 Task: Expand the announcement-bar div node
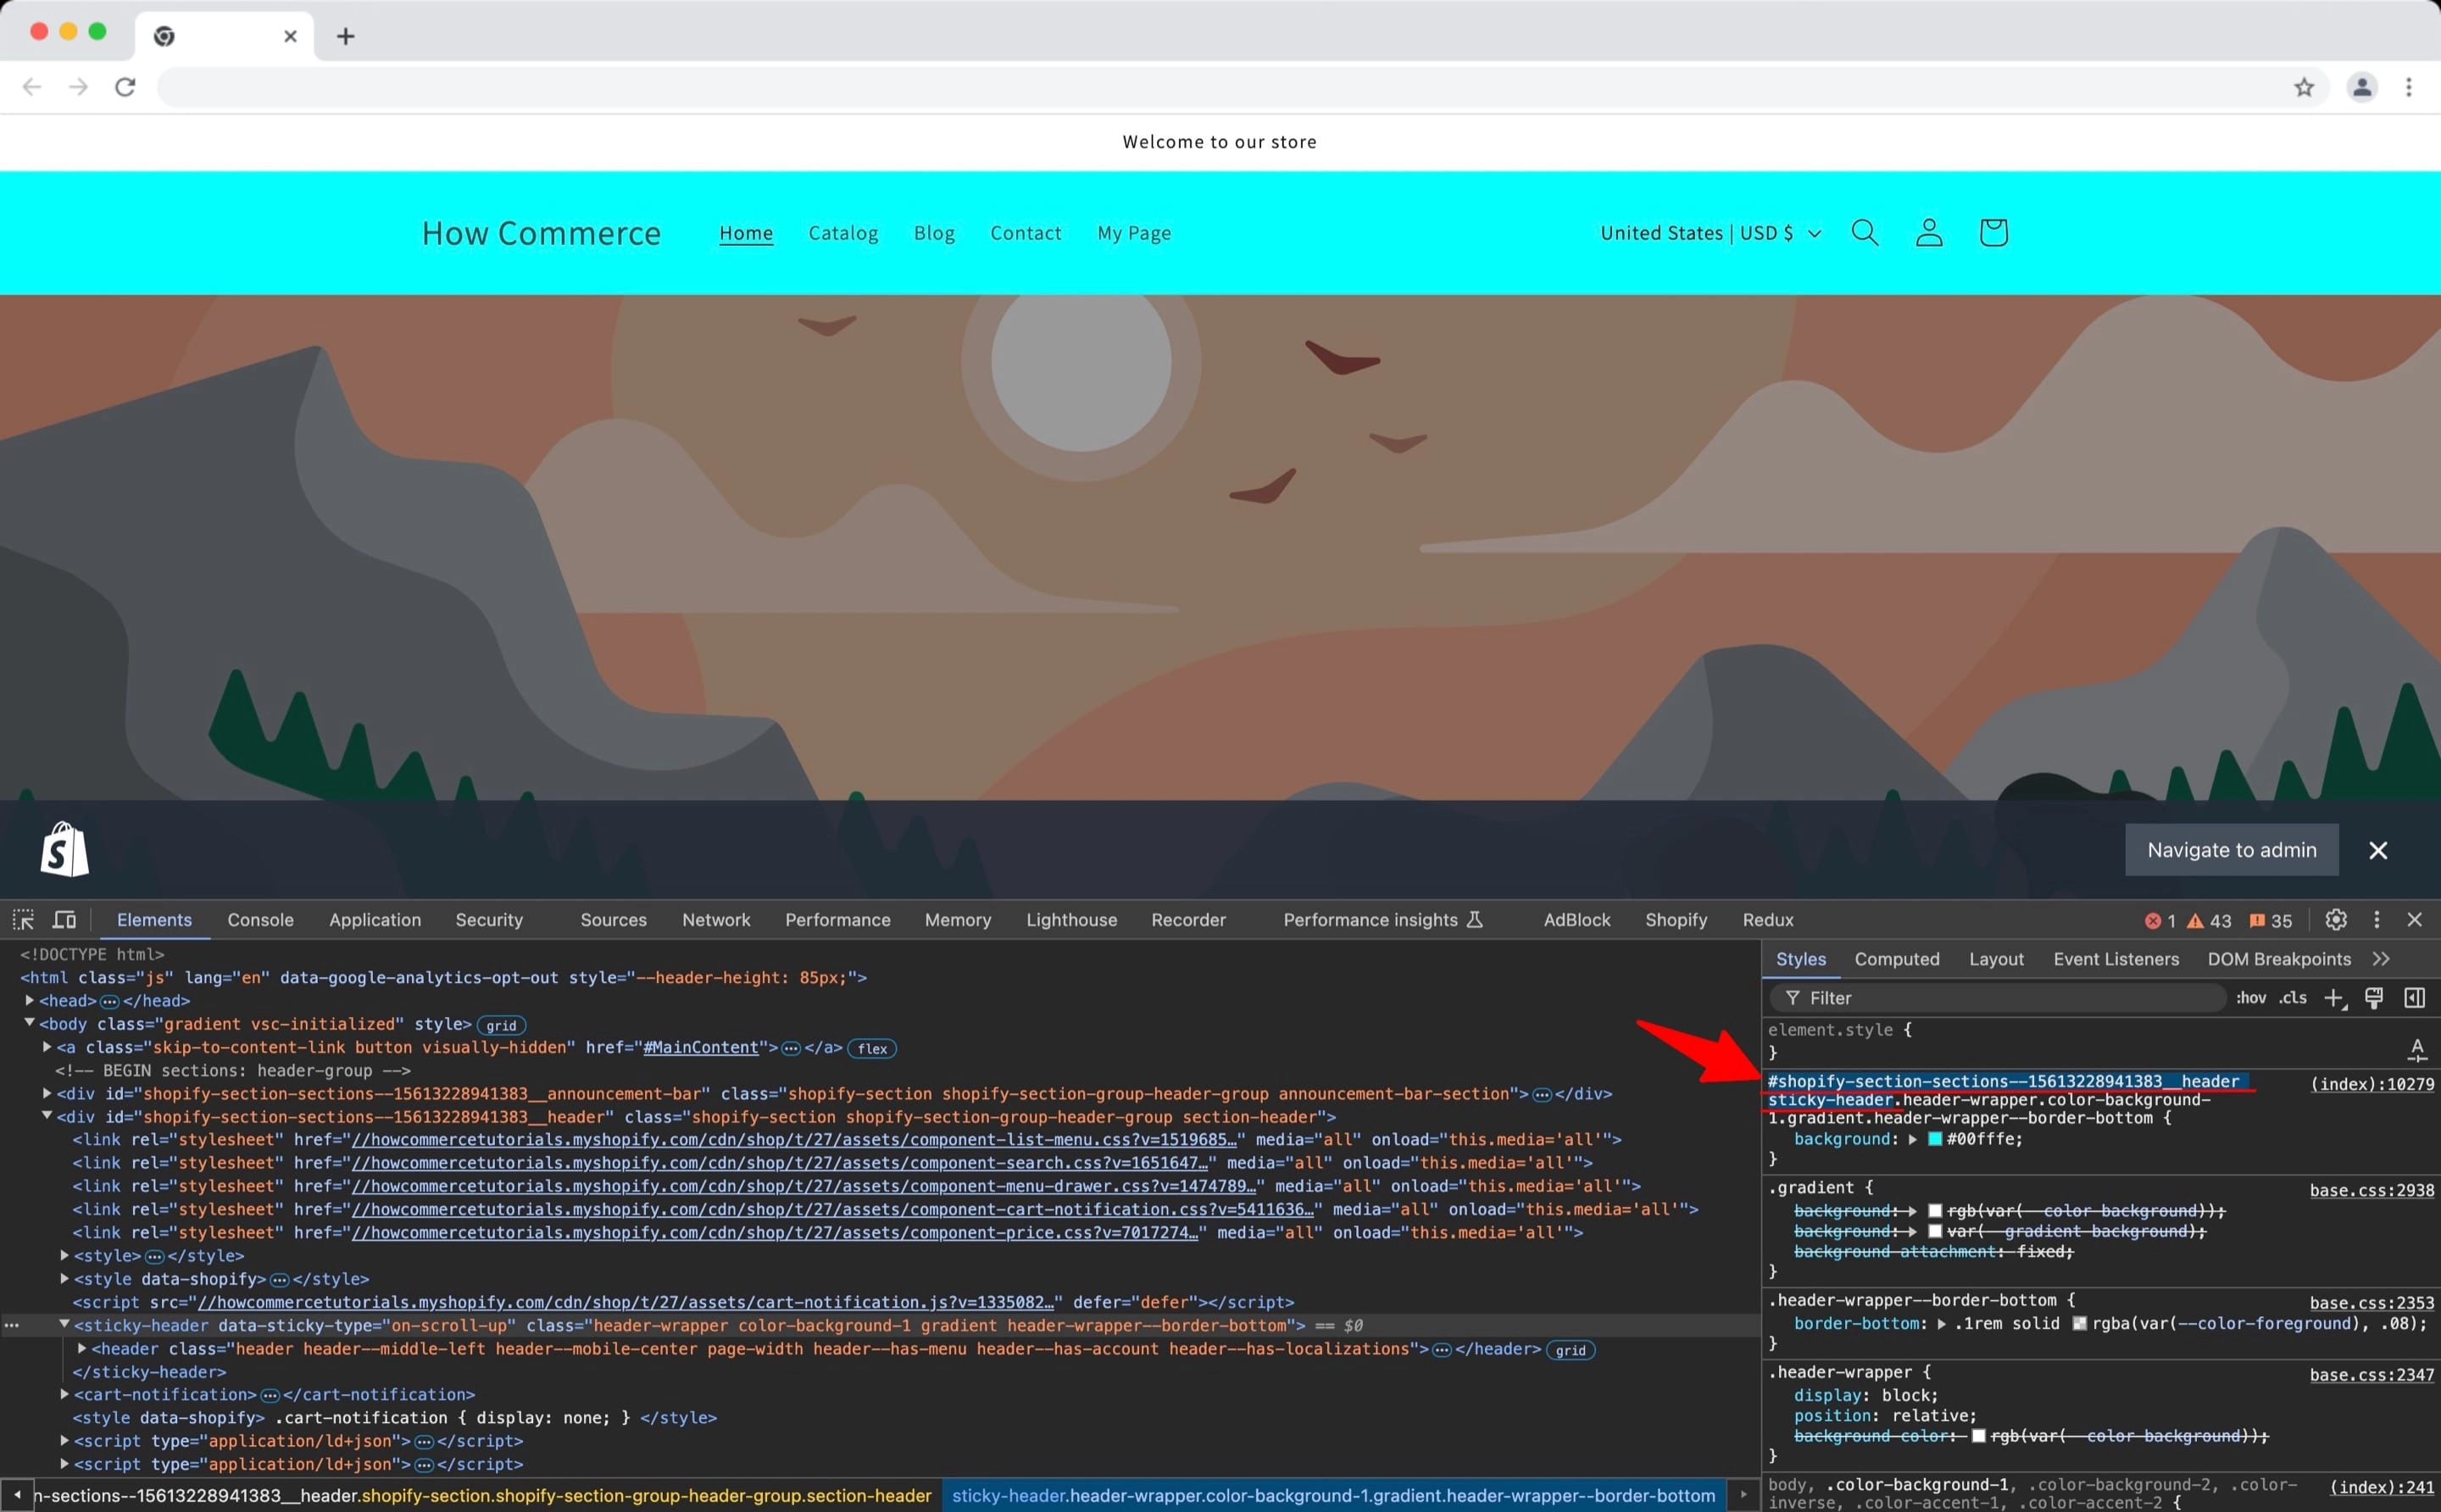tap(47, 1093)
